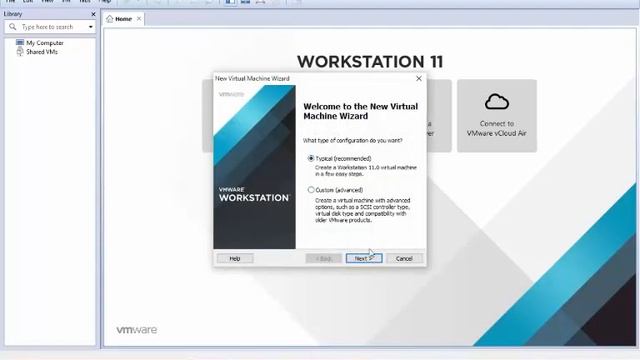
Task: Click the Next button in the wizard
Action: coord(364,258)
